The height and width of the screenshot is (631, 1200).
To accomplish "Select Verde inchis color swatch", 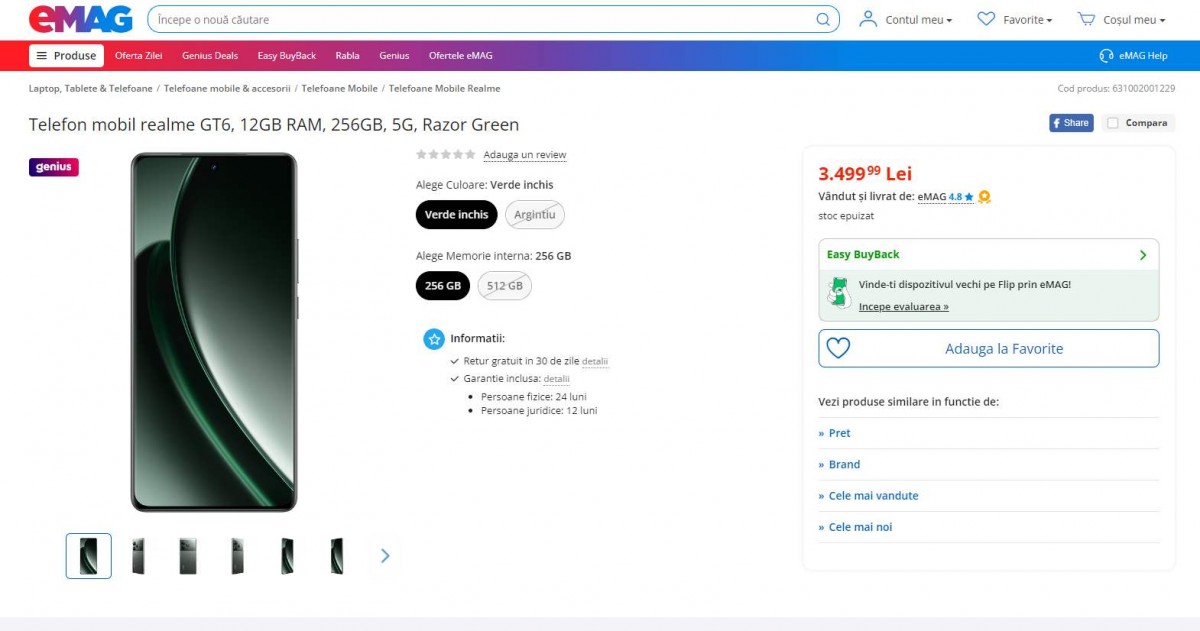I will [x=456, y=215].
